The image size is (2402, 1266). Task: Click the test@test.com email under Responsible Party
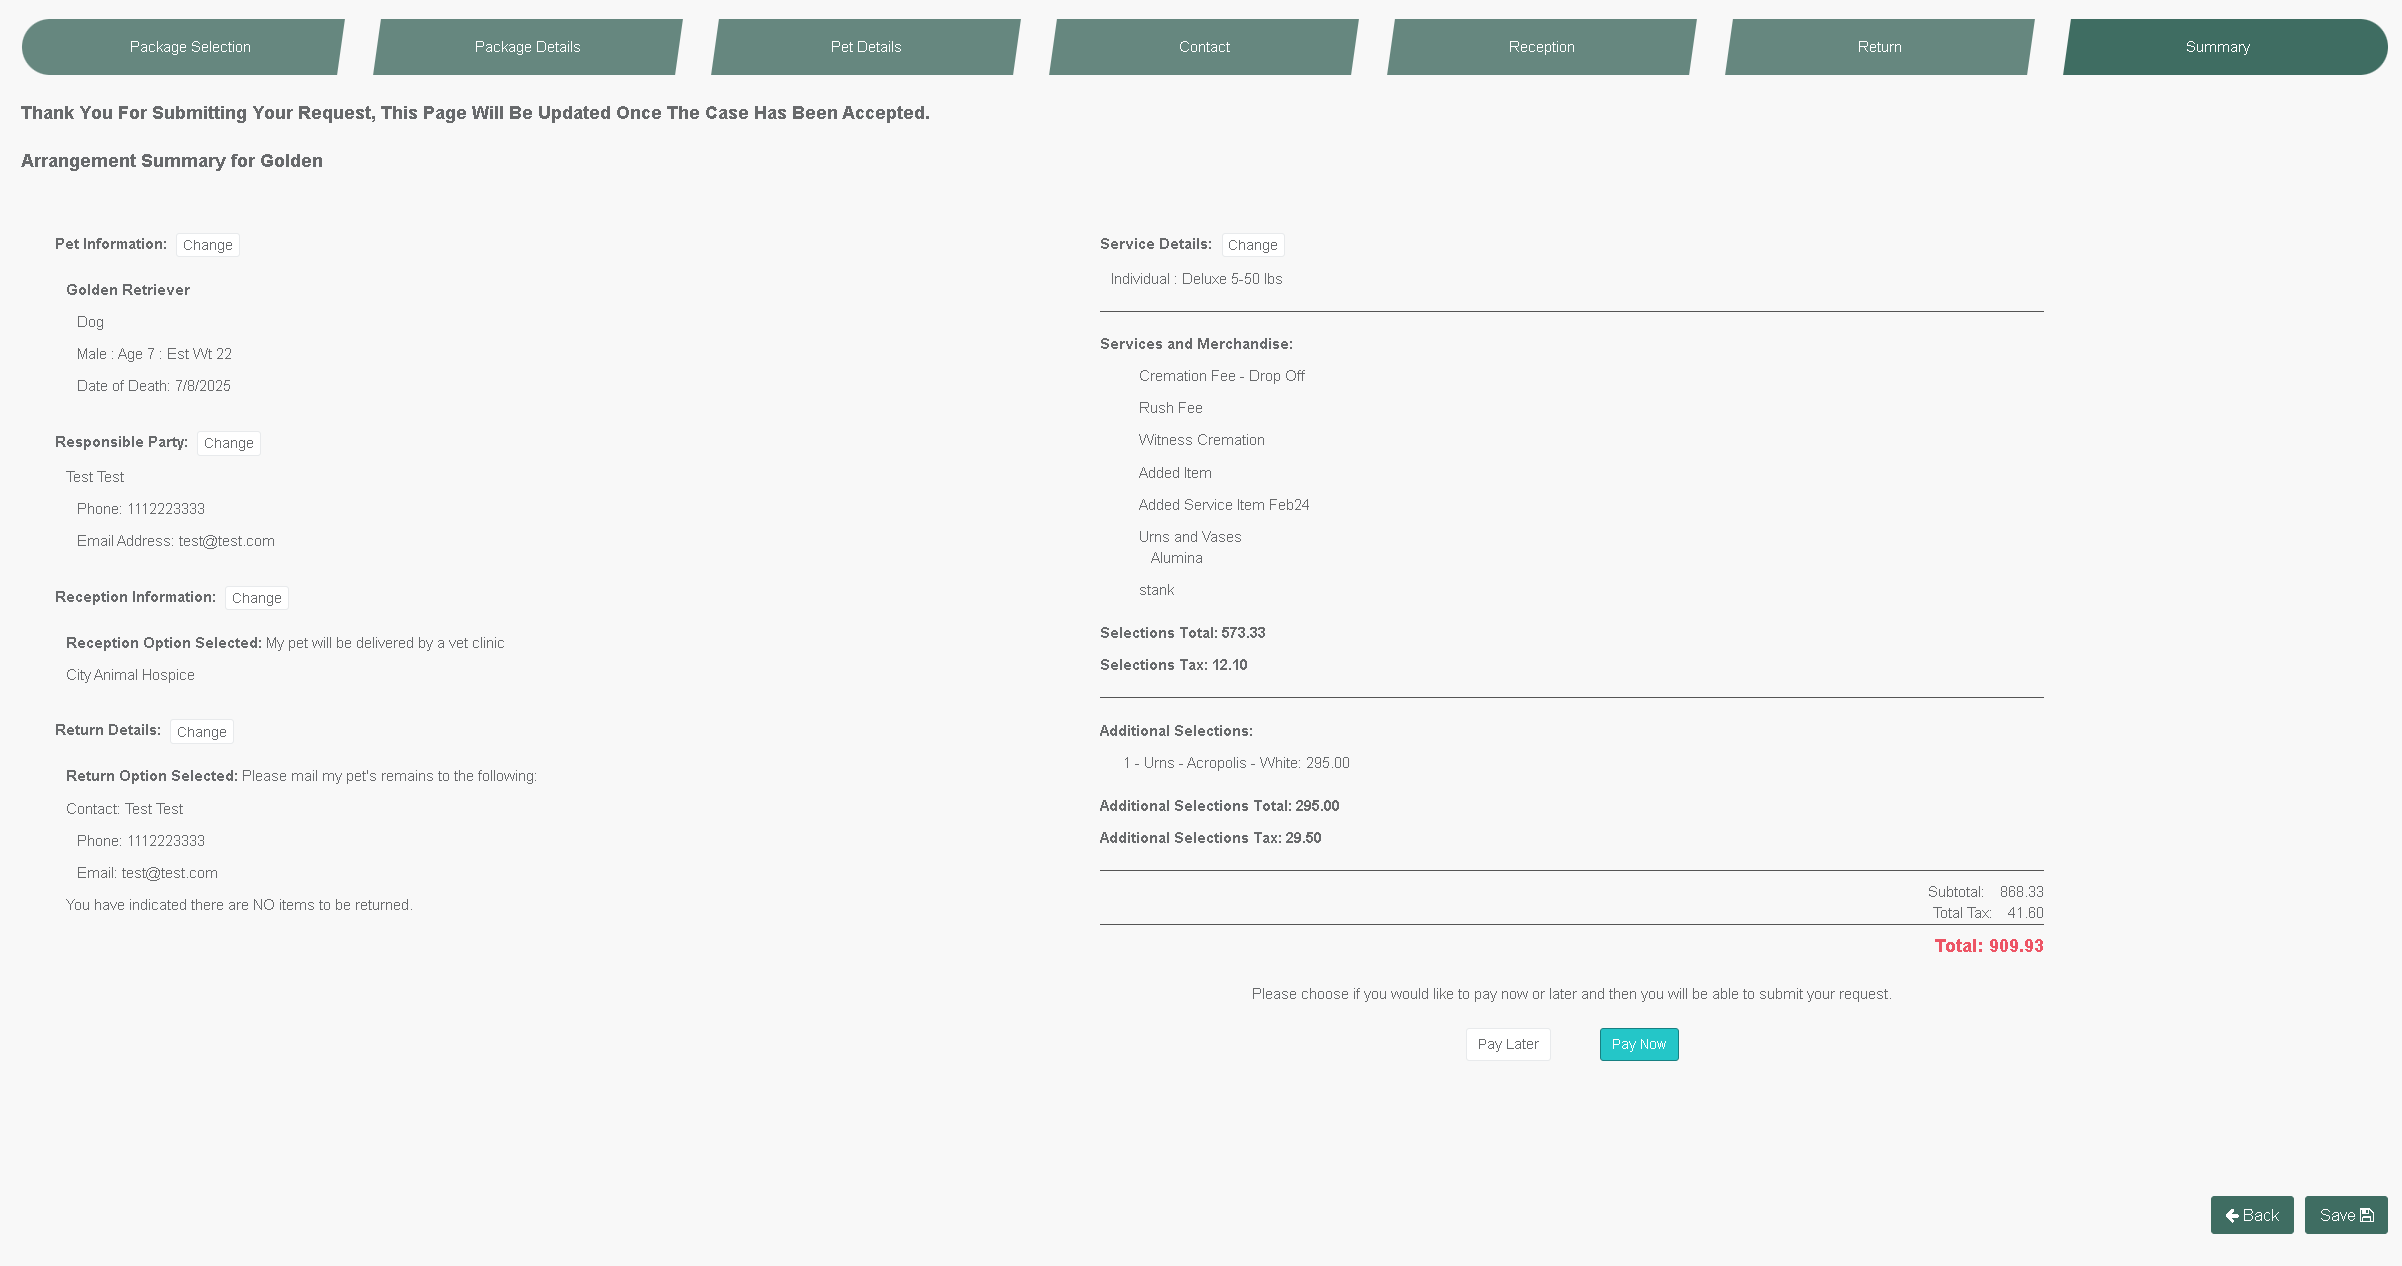tap(226, 541)
